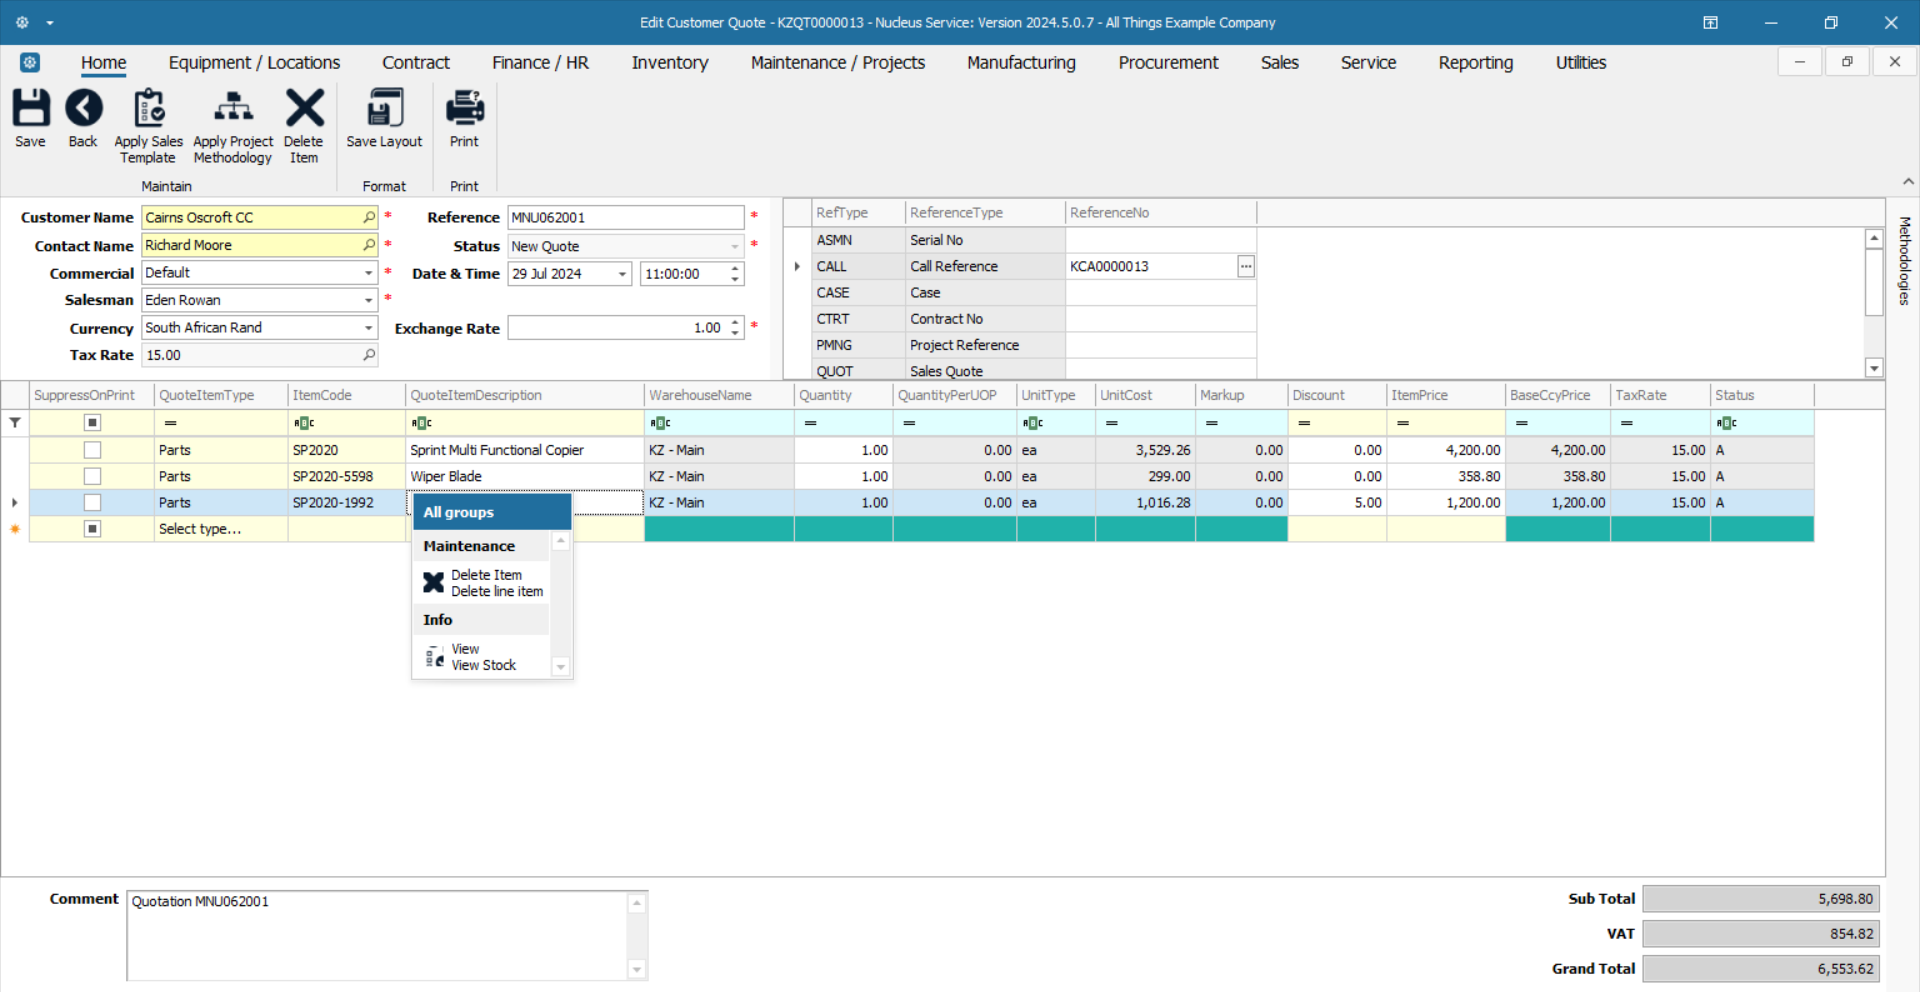Click the Save icon in ribbon
Image resolution: width=1920 pixels, height=992 pixels.
[x=30, y=109]
